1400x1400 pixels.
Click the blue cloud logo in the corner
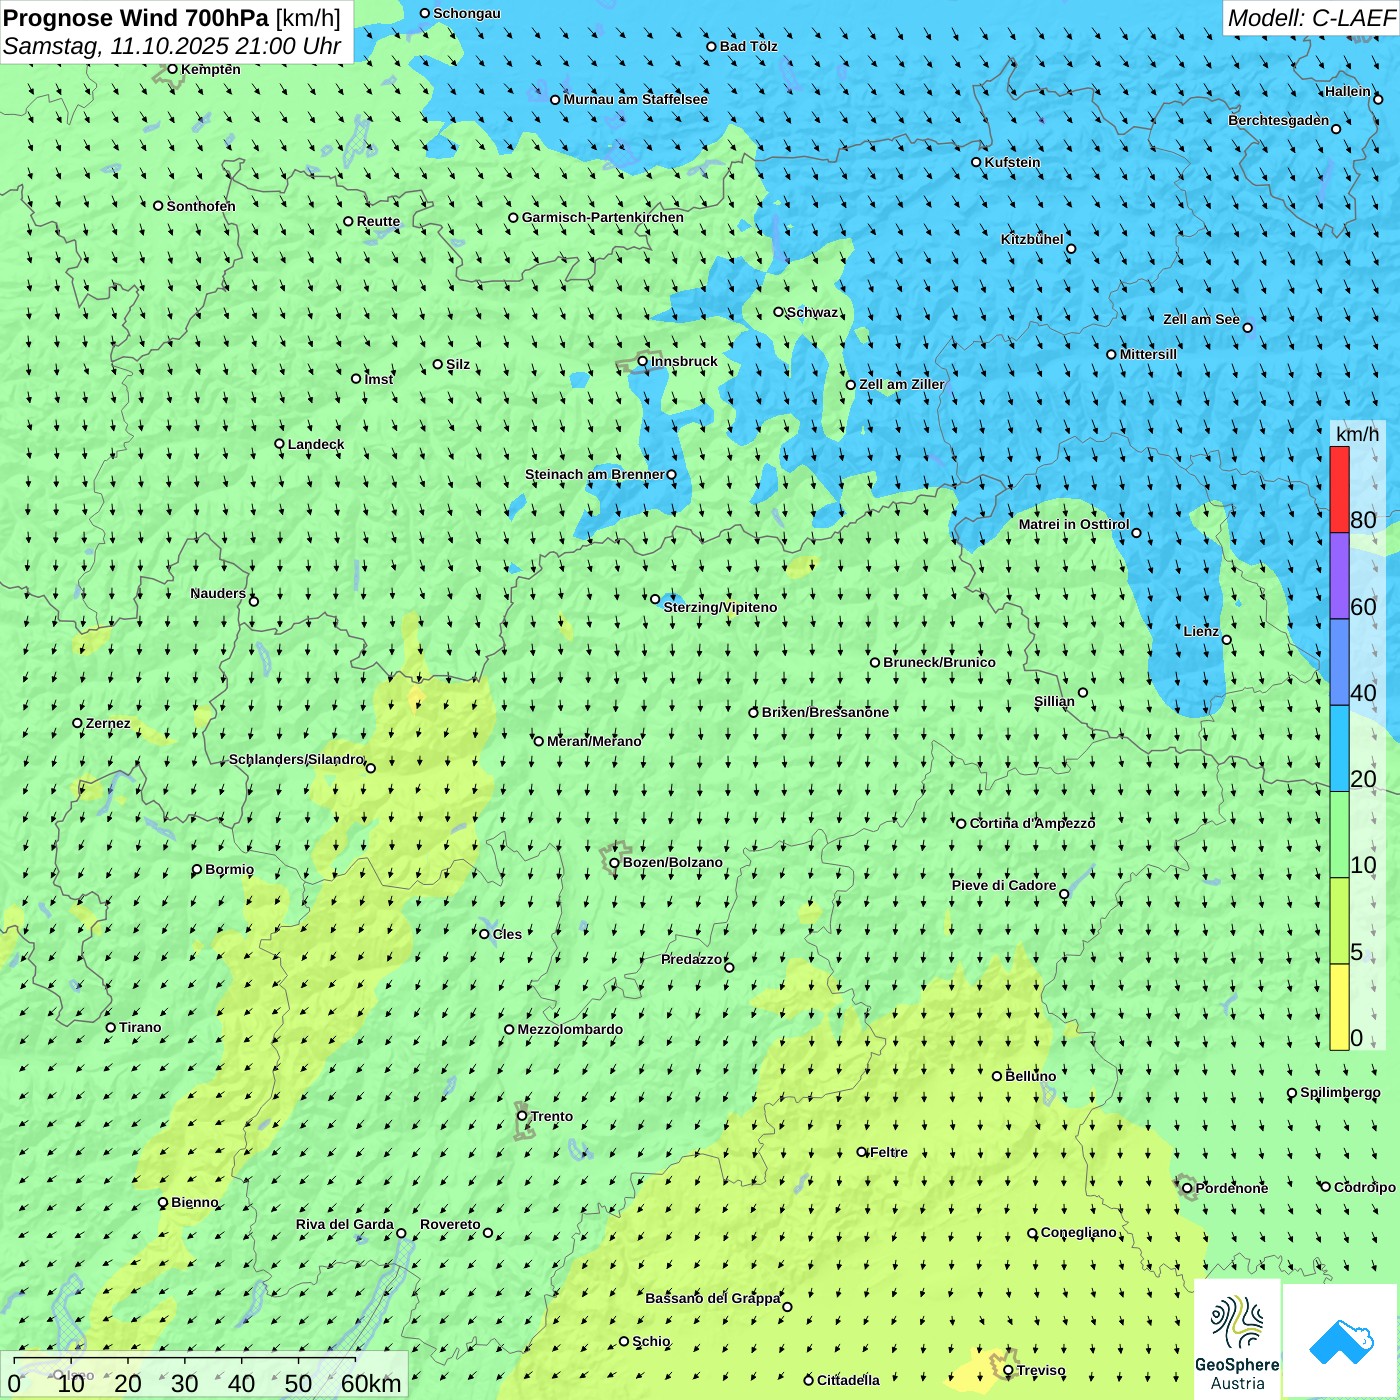pos(1341,1341)
